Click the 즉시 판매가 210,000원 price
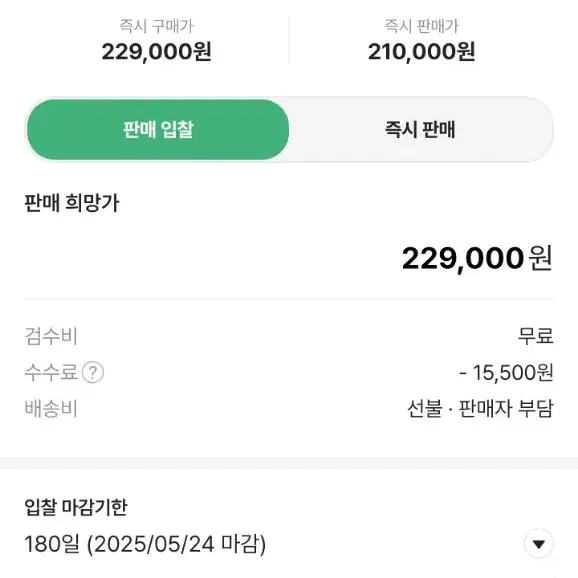 pos(421,51)
